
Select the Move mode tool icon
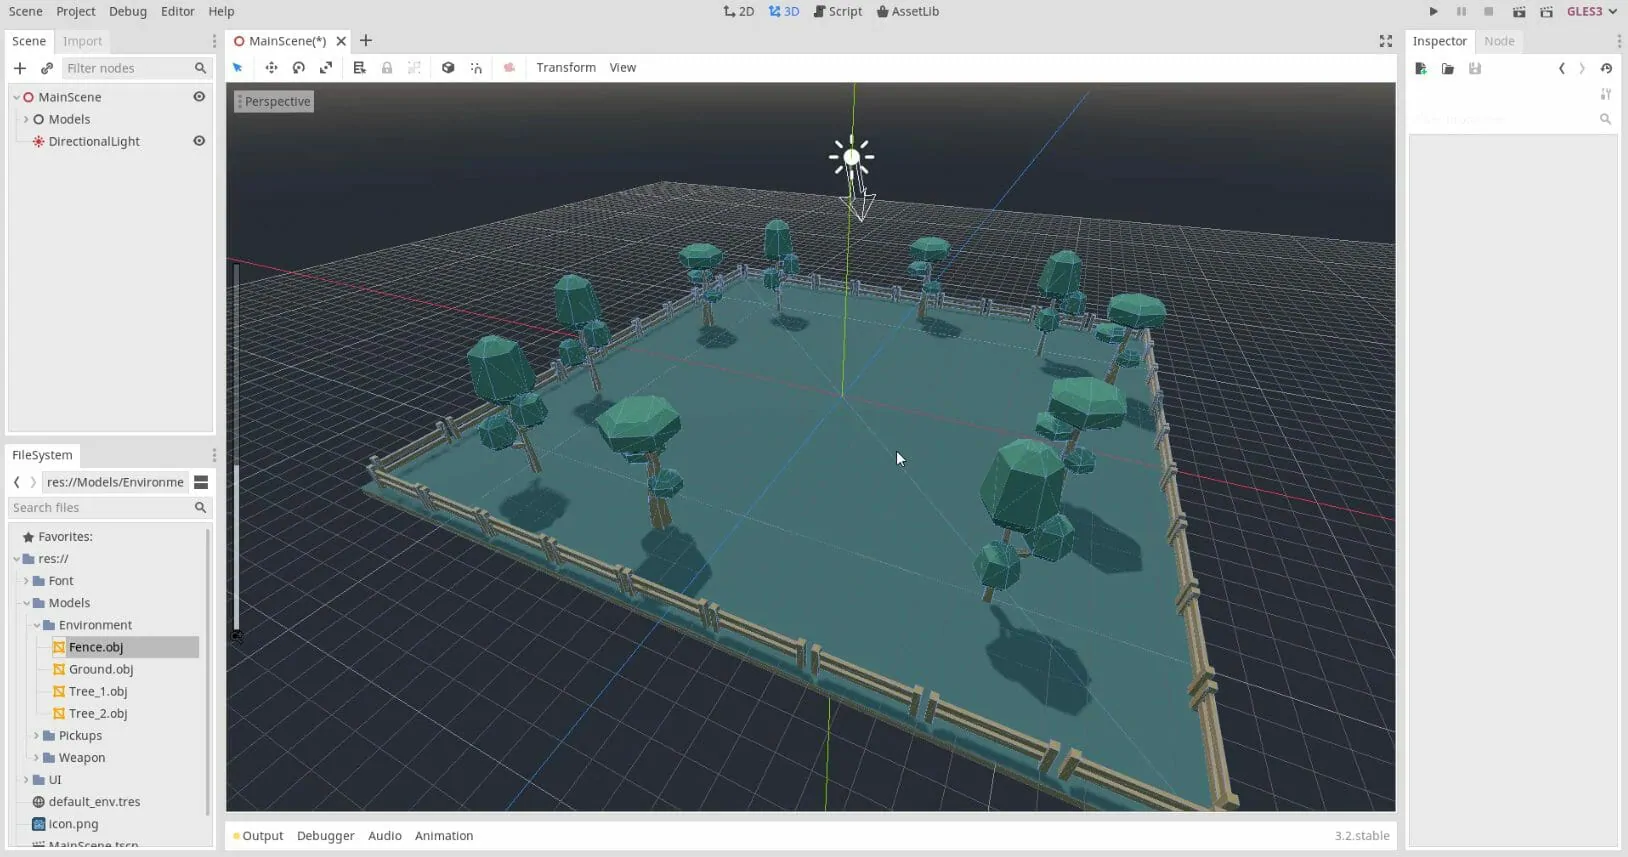tap(271, 68)
